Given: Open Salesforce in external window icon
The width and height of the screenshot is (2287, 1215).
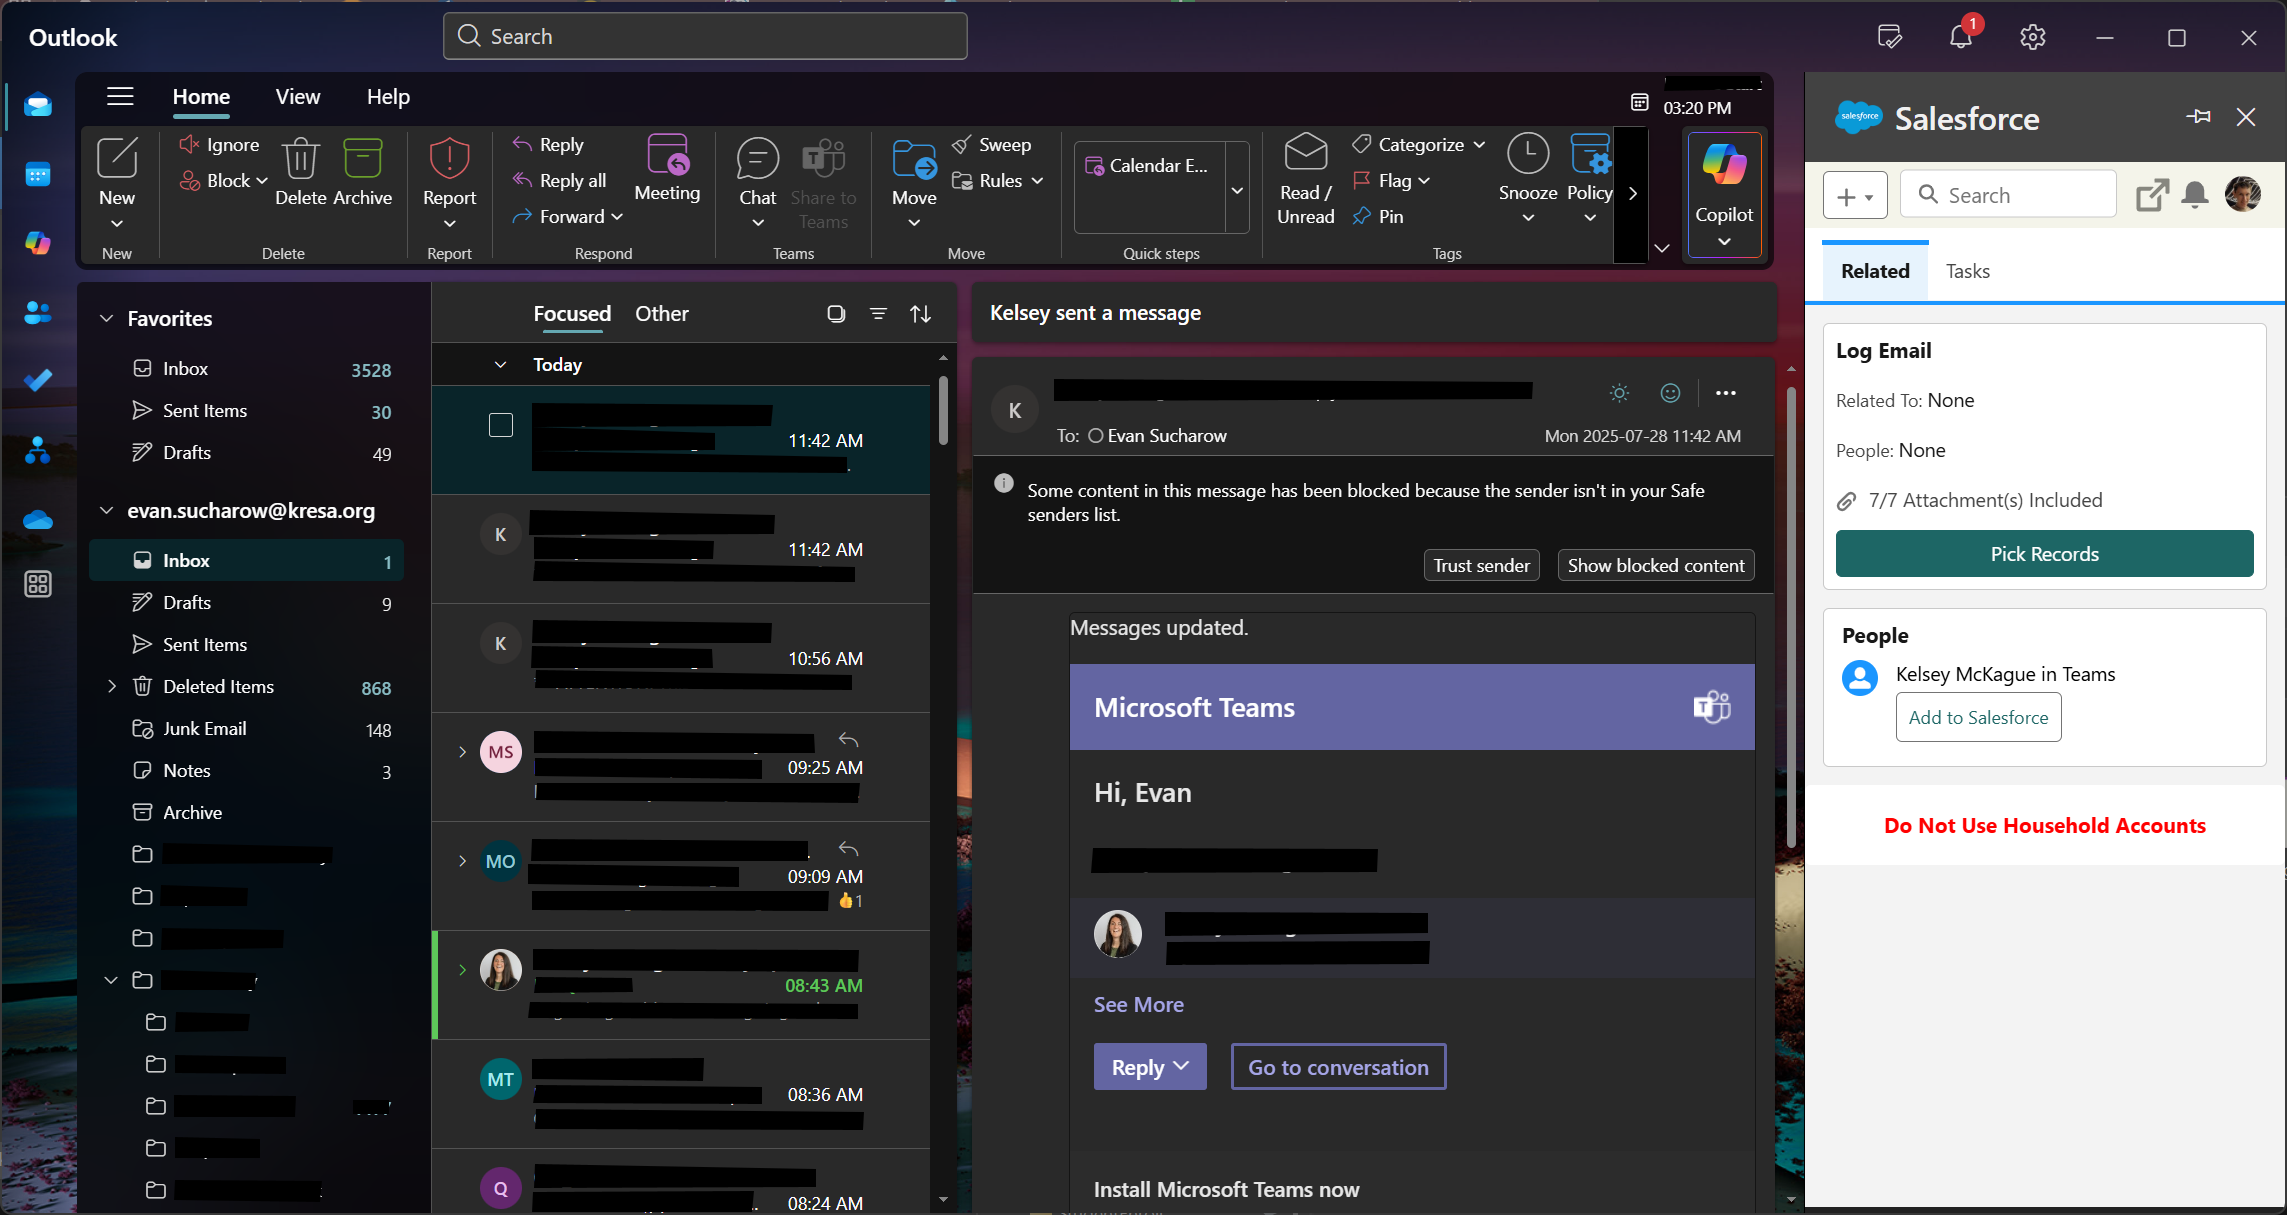Looking at the screenshot, I should point(2152,194).
